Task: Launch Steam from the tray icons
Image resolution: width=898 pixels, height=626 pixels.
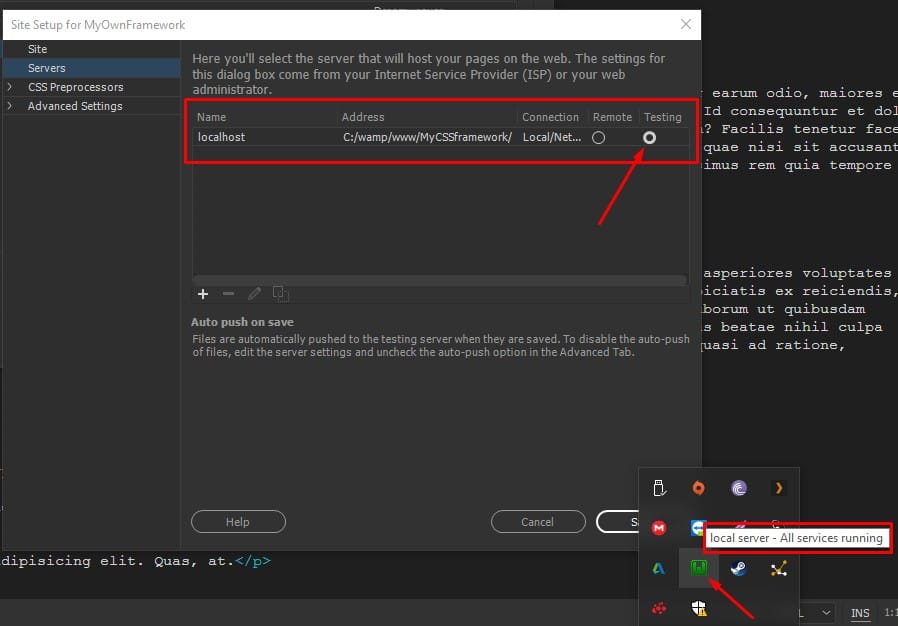Action: pyautogui.click(x=737, y=569)
